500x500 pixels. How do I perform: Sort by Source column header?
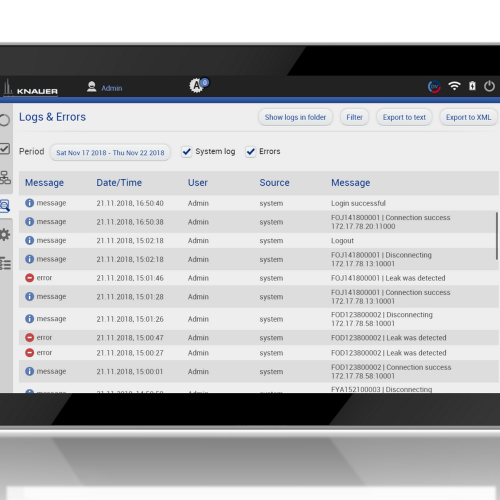[x=274, y=183]
